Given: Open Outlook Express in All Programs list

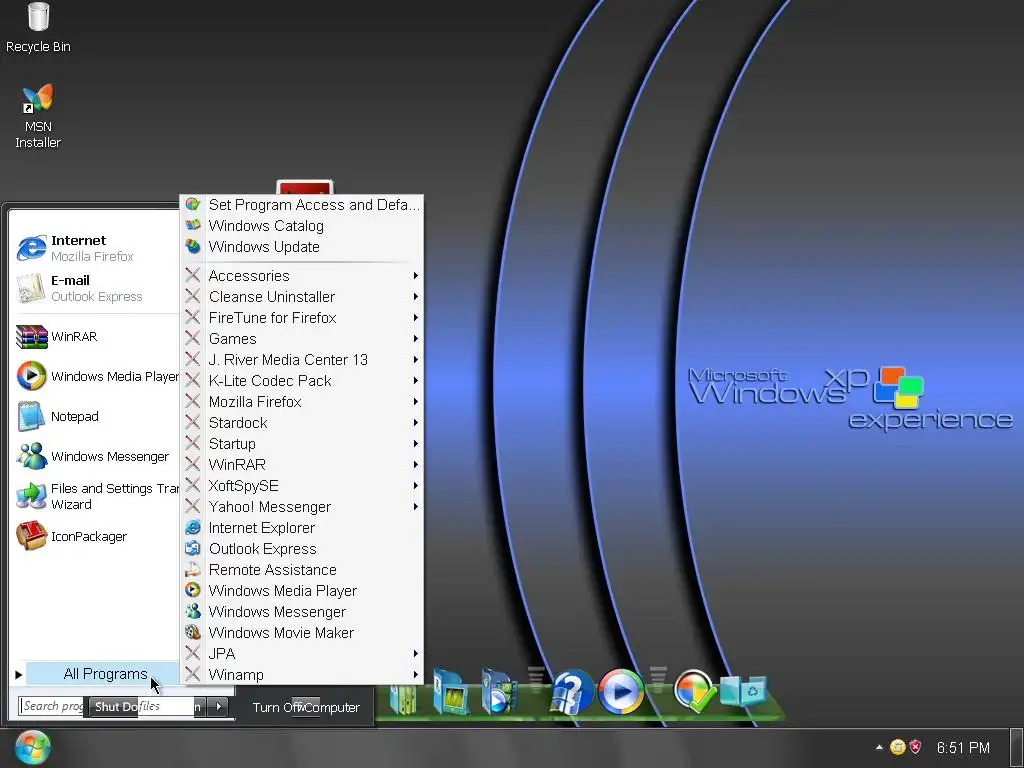Looking at the screenshot, I should 302,549.
